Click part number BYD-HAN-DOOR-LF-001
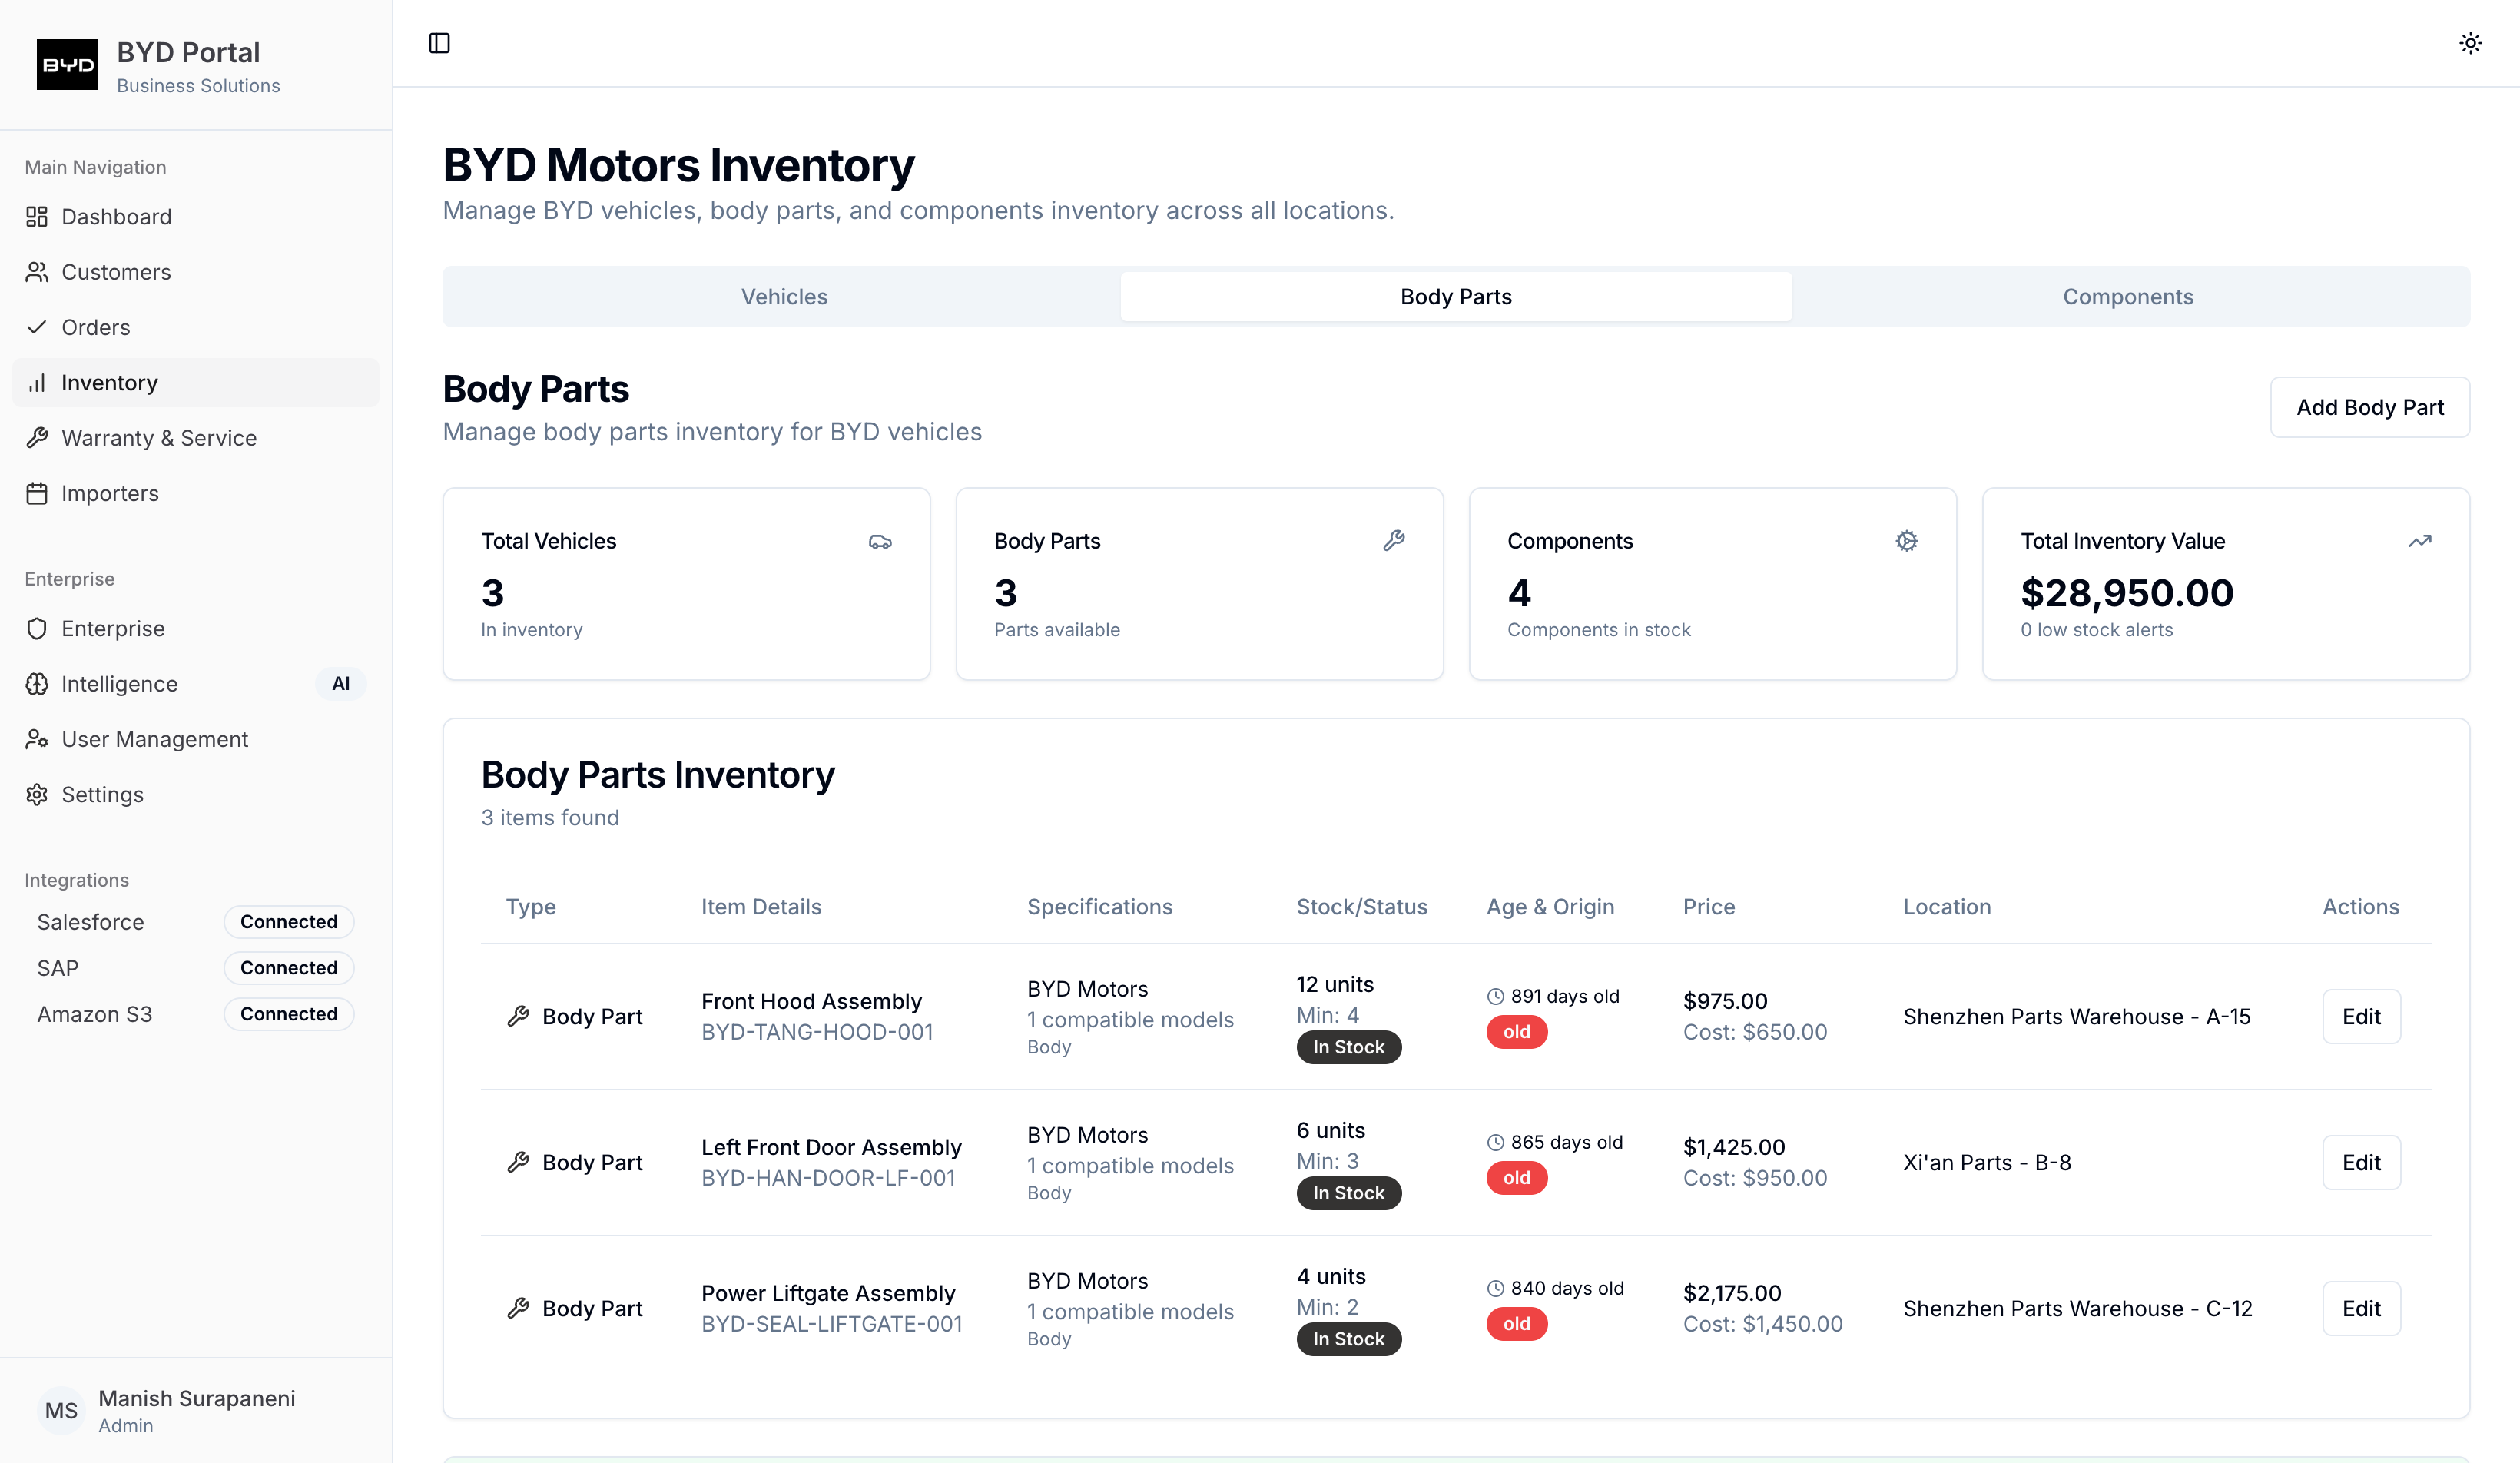This screenshot has height=1463, width=2520. point(828,1178)
